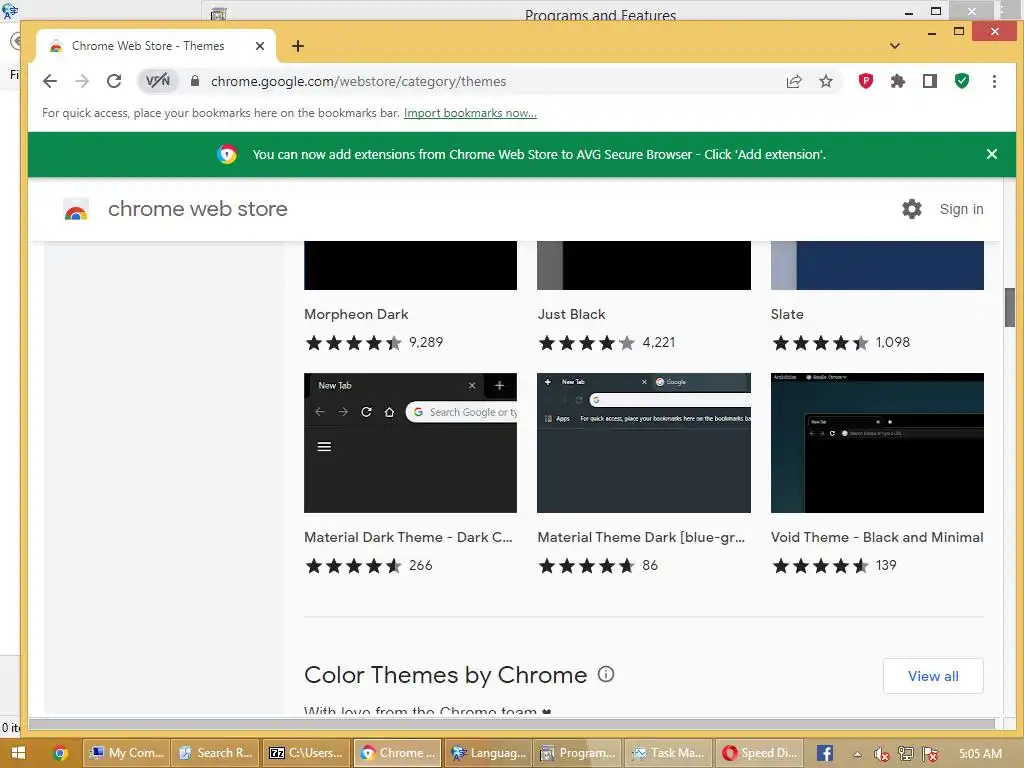1024x768 pixels.
Task: Click the forward navigation arrow
Action: pyautogui.click(x=82, y=81)
